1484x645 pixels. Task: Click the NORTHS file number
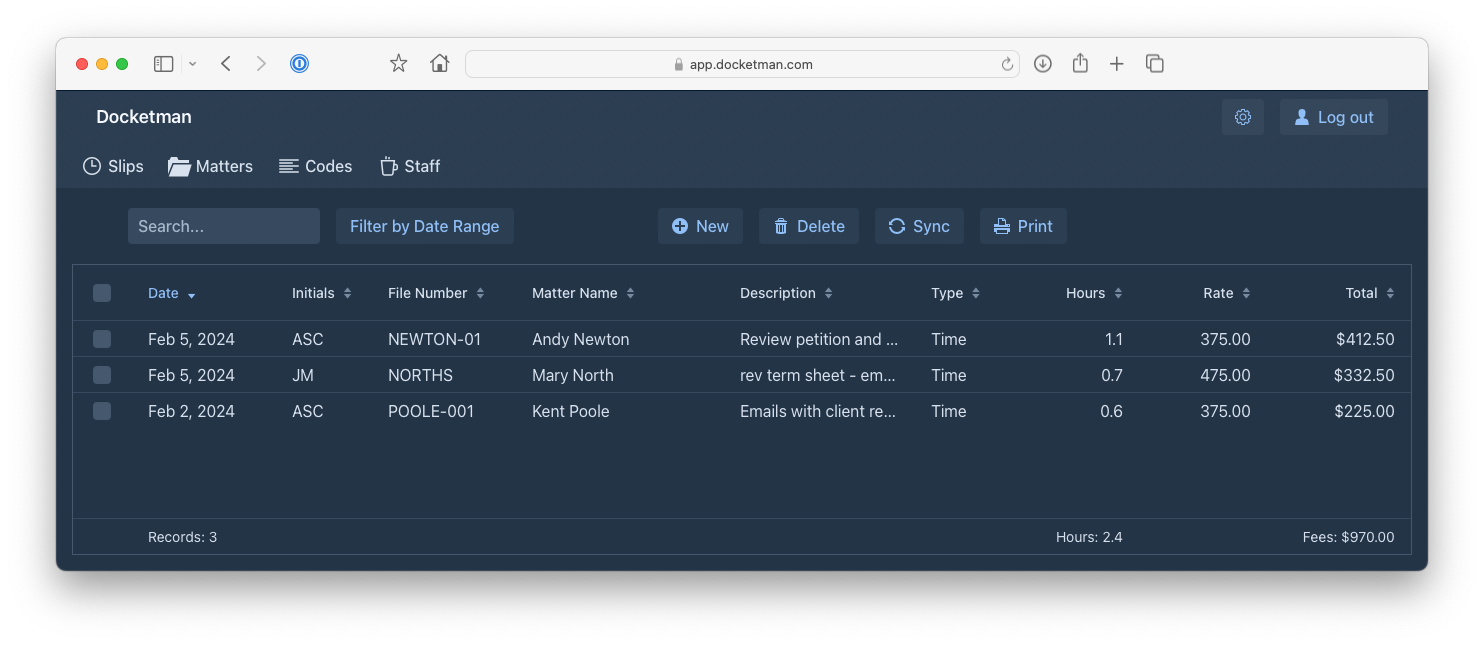[420, 375]
